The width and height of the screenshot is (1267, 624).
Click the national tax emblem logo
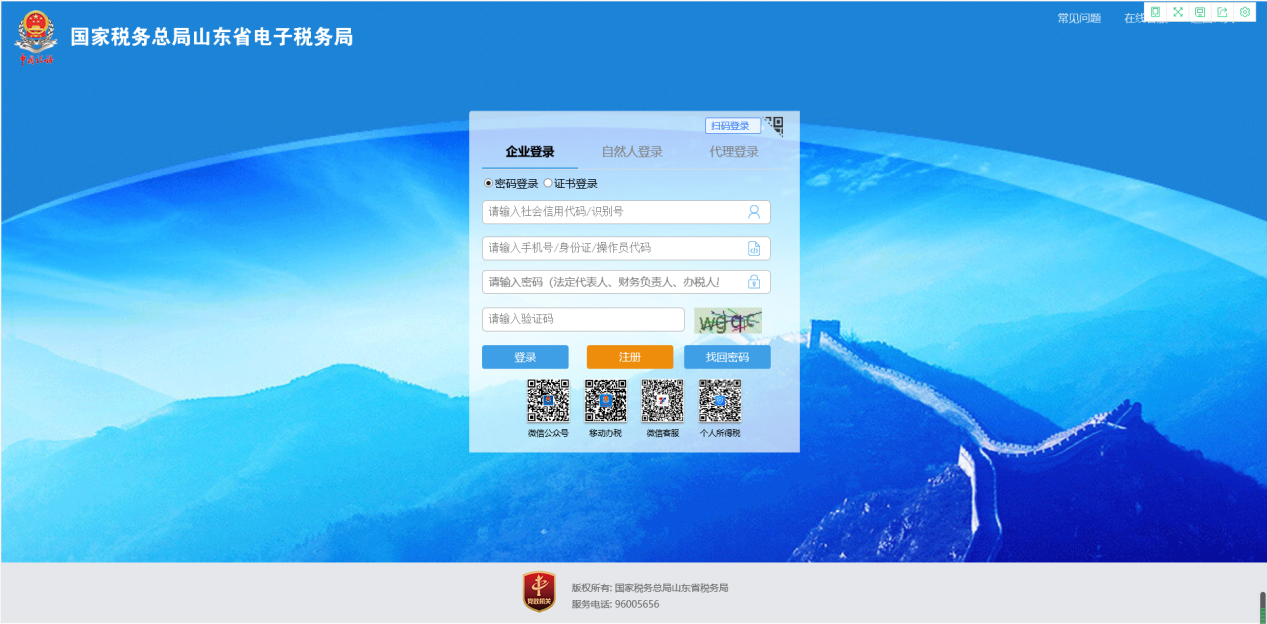[x=36, y=37]
